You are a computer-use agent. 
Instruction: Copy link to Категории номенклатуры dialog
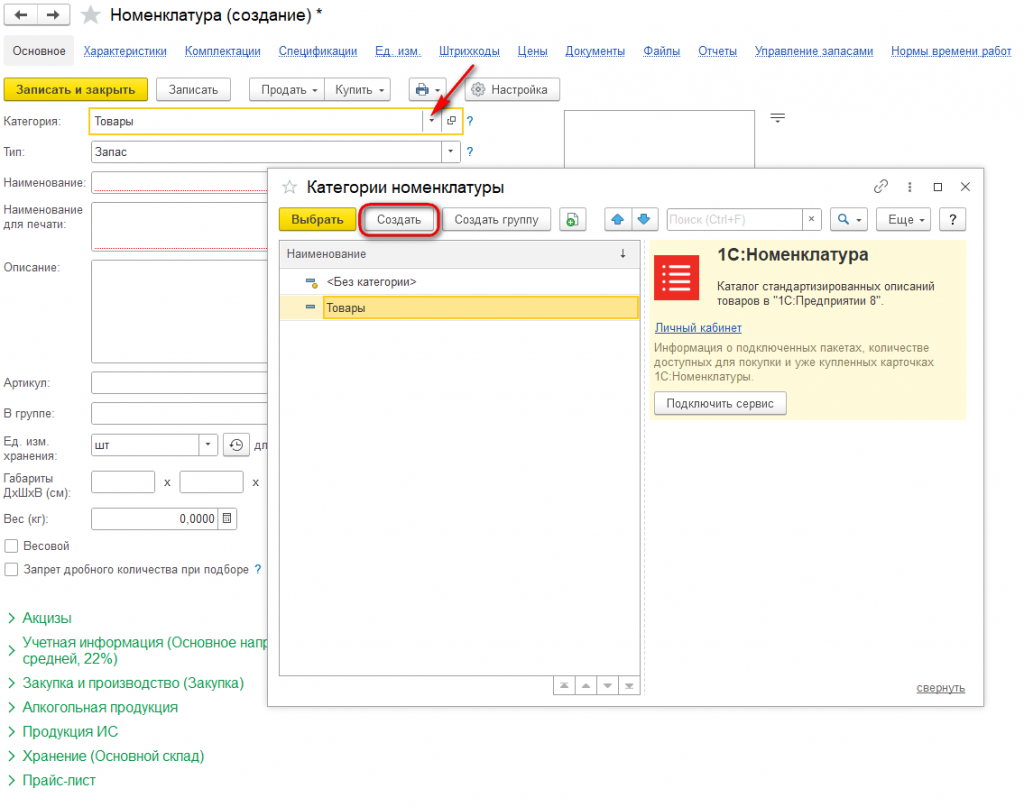tap(881, 187)
